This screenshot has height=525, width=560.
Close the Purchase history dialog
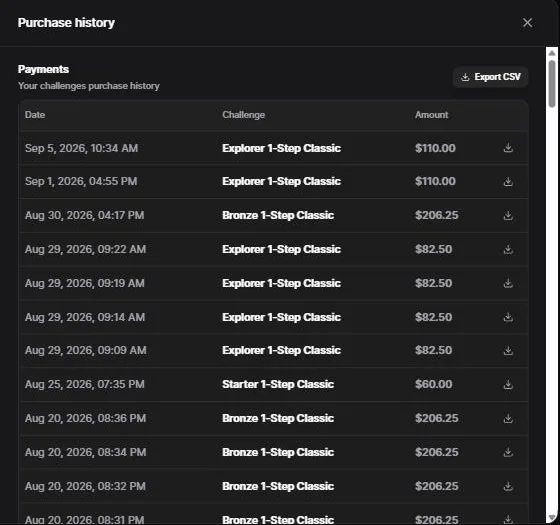click(x=527, y=23)
